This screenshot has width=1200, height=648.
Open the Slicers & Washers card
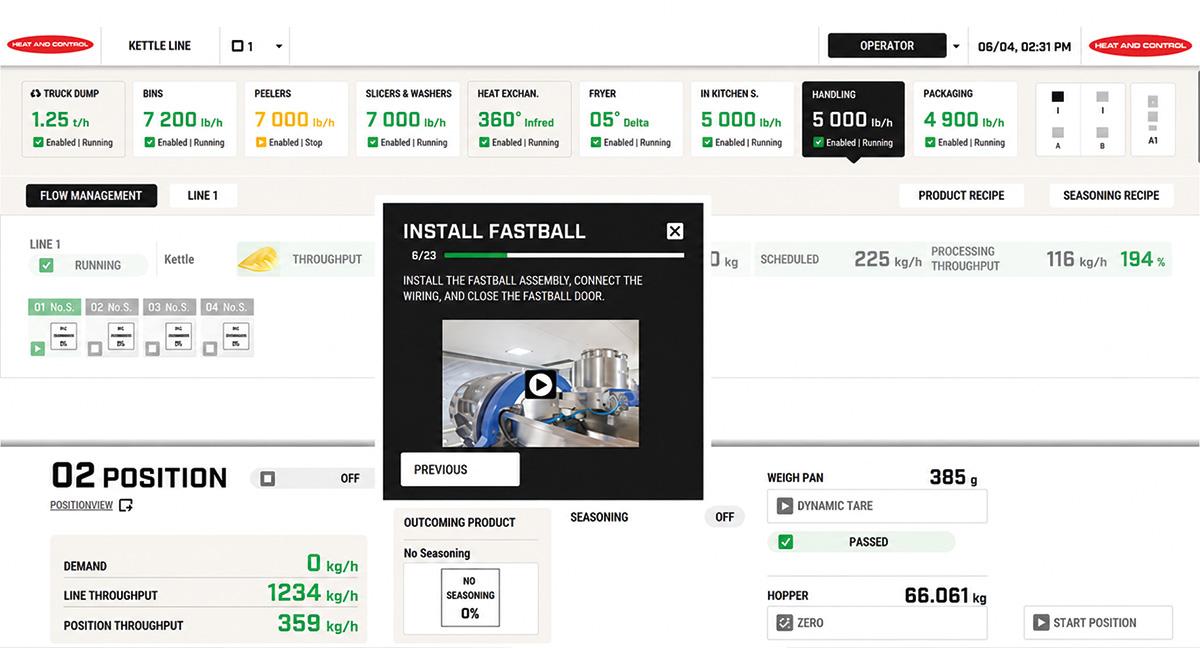pos(408,118)
